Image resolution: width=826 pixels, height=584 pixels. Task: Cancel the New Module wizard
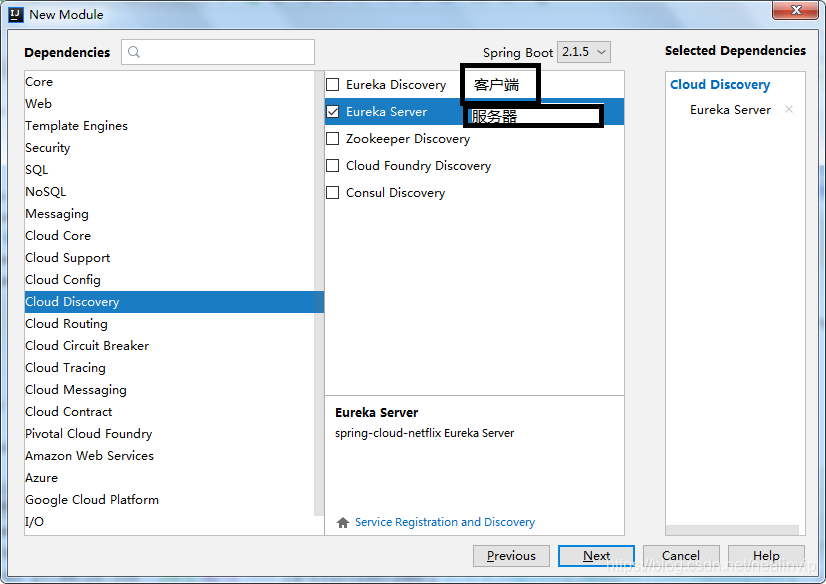point(681,556)
